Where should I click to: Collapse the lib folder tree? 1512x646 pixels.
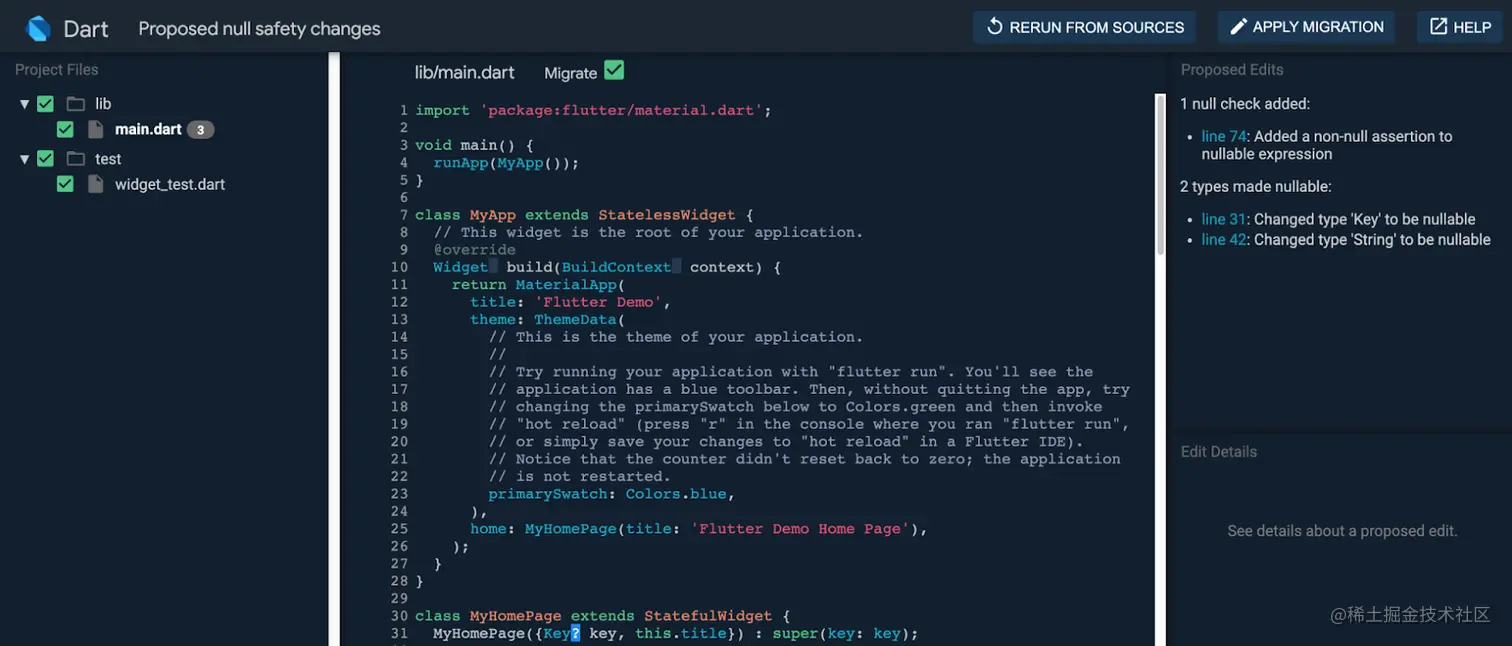[25, 104]
